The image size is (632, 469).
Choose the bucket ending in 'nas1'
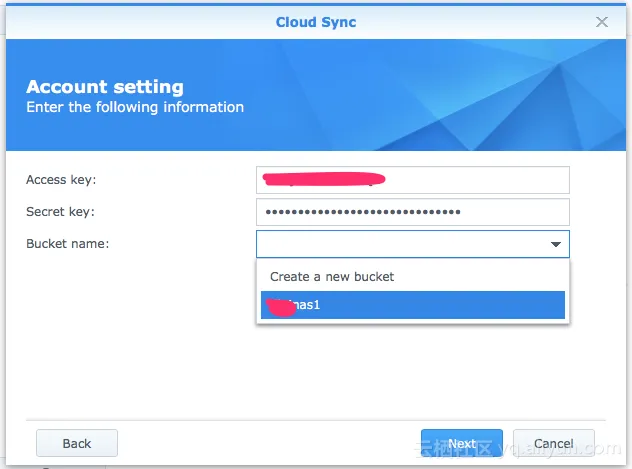click(413, 305)
